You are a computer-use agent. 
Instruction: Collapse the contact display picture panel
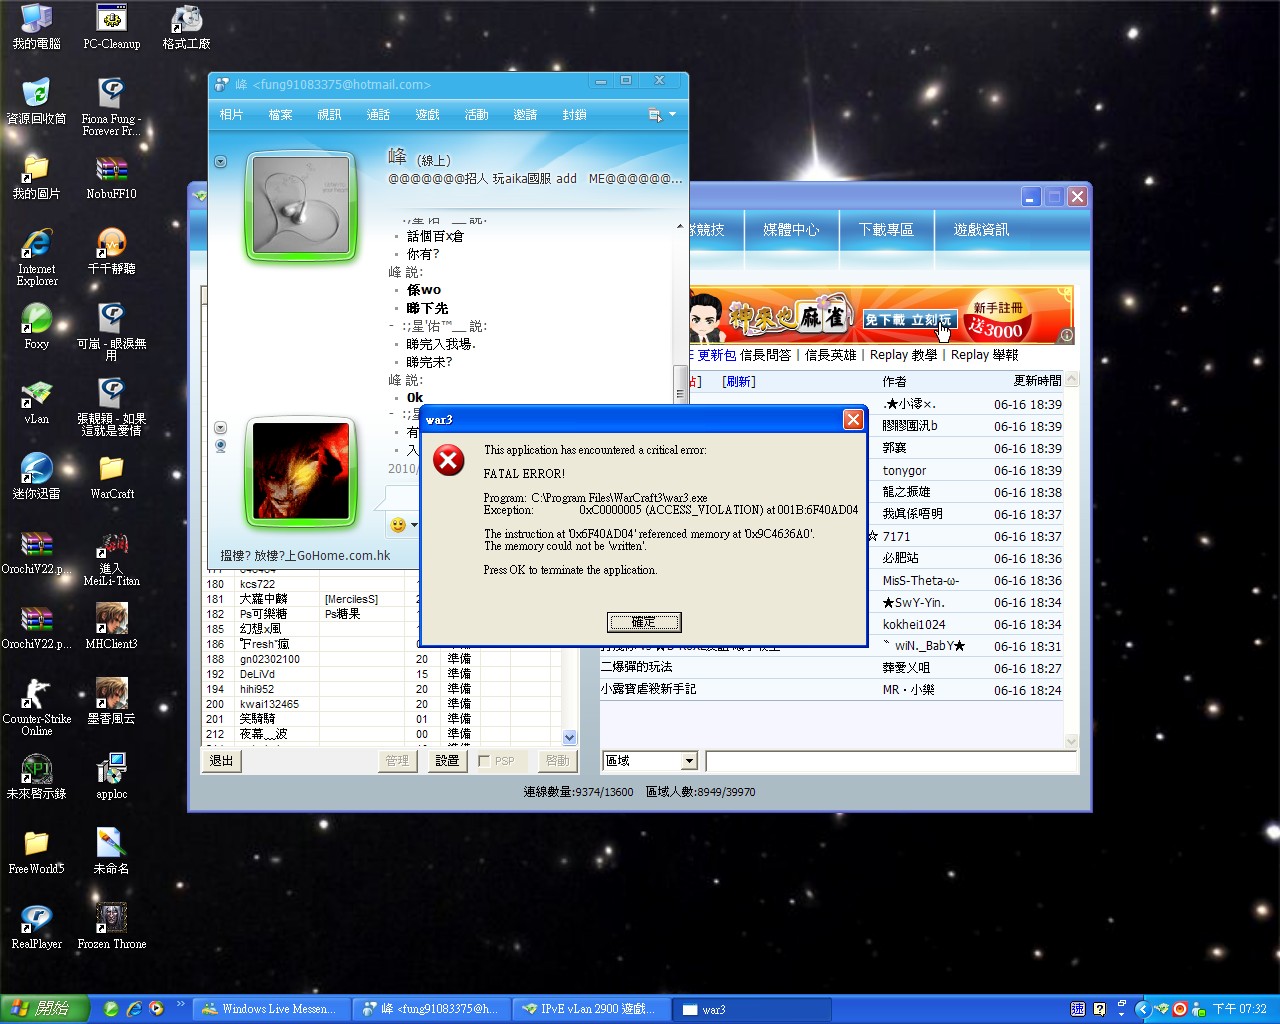(220, 162)
